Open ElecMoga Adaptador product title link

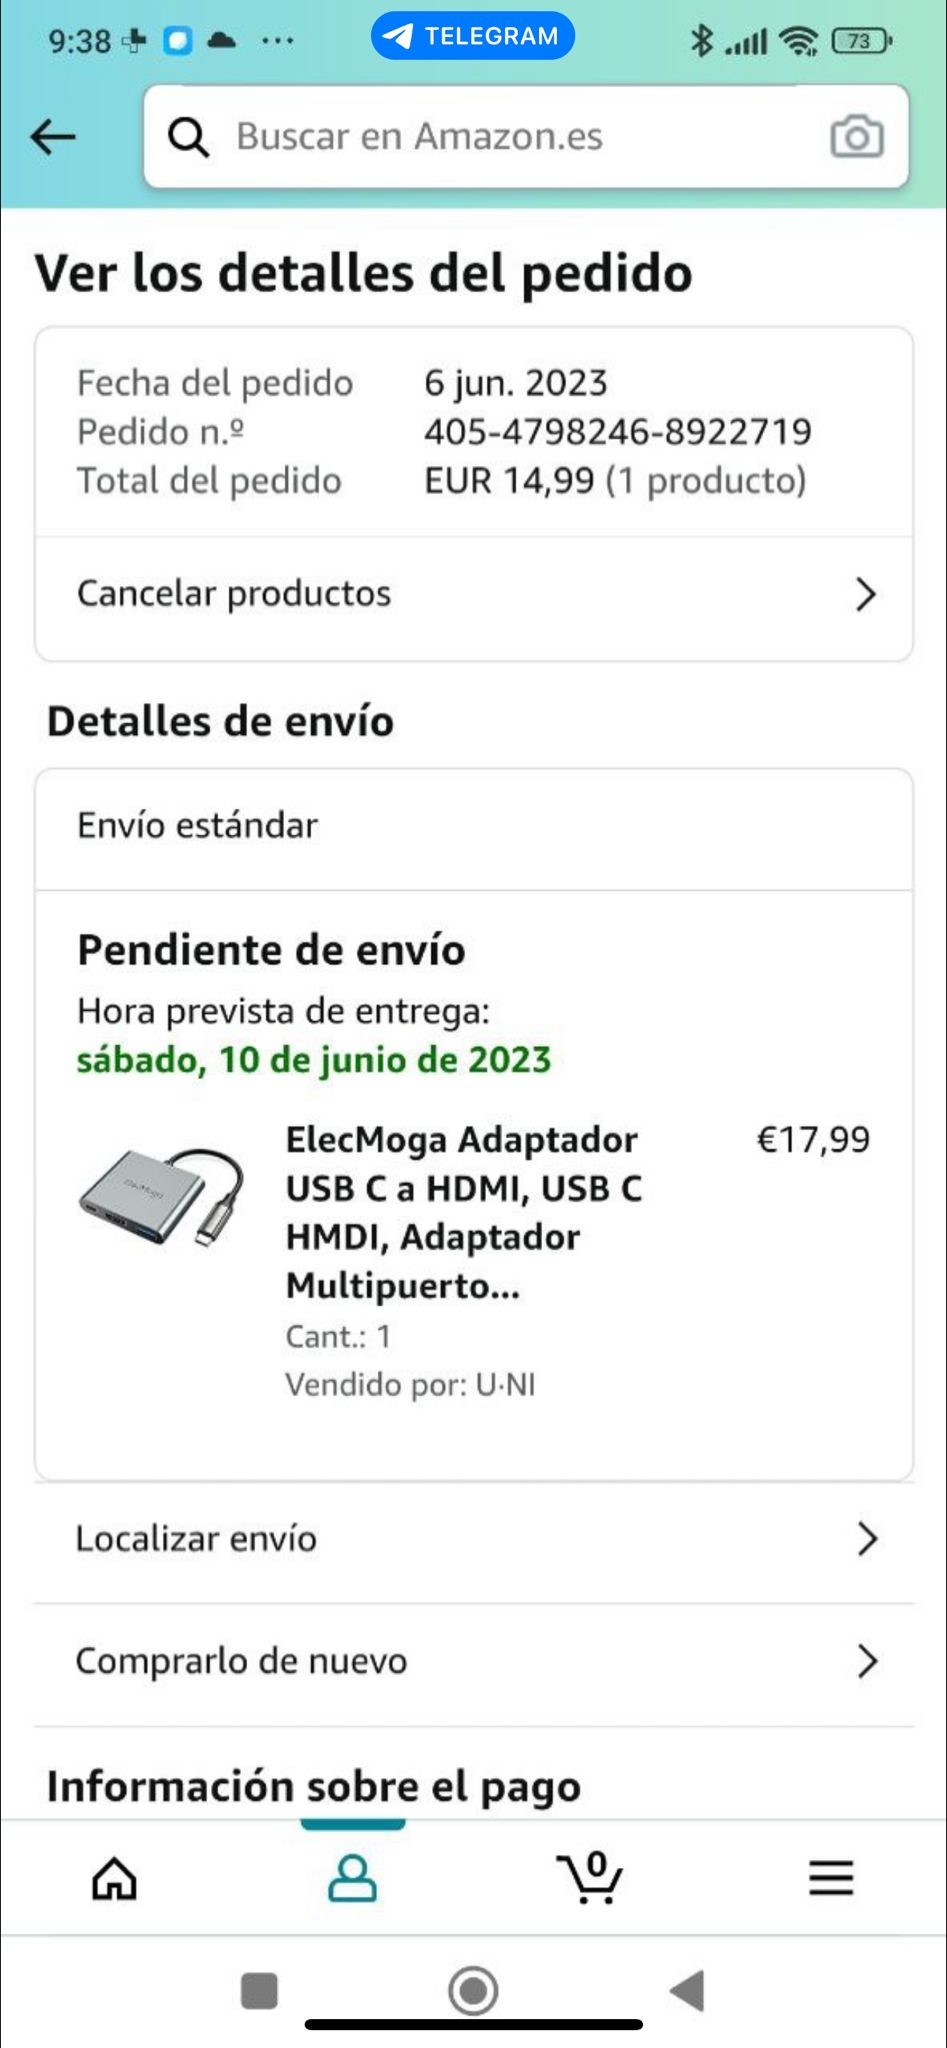point(464,1212)
